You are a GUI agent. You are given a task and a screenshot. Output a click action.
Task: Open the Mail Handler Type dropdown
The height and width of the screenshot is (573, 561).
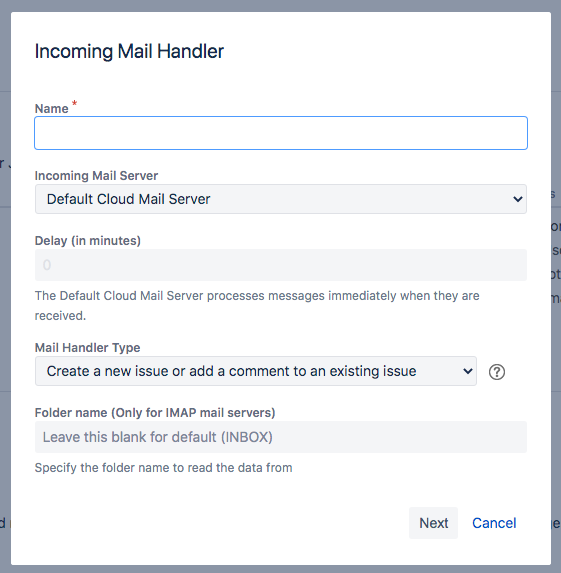tap(256, 371)
